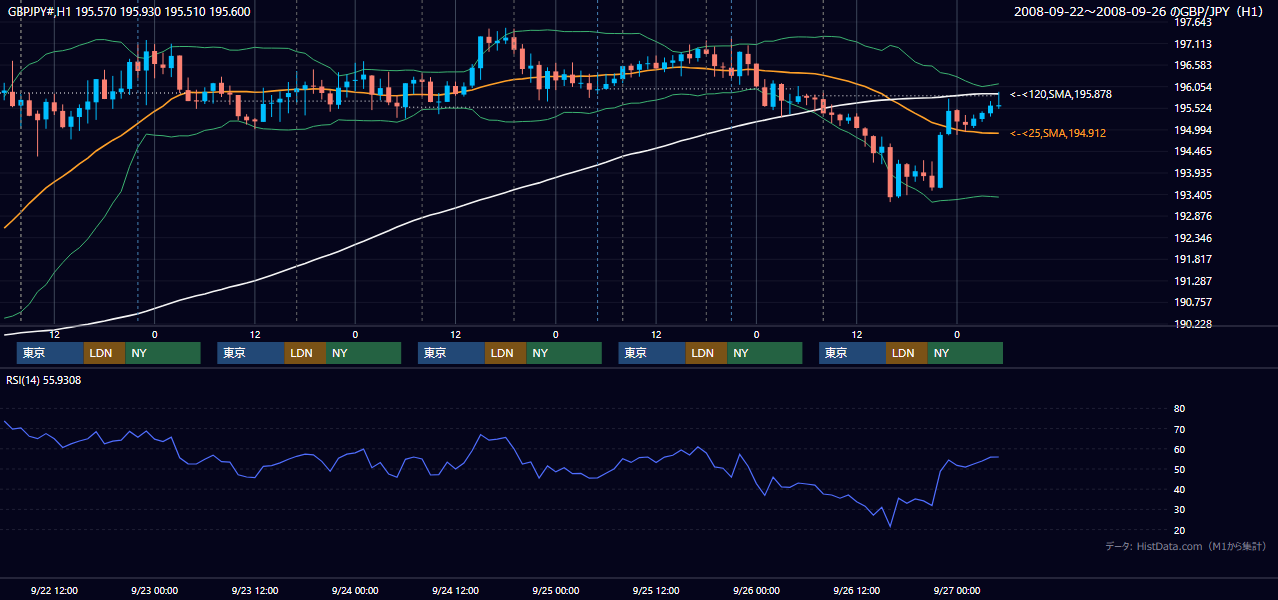Click the 9/22 12:00 time axis label

[54, 590]
